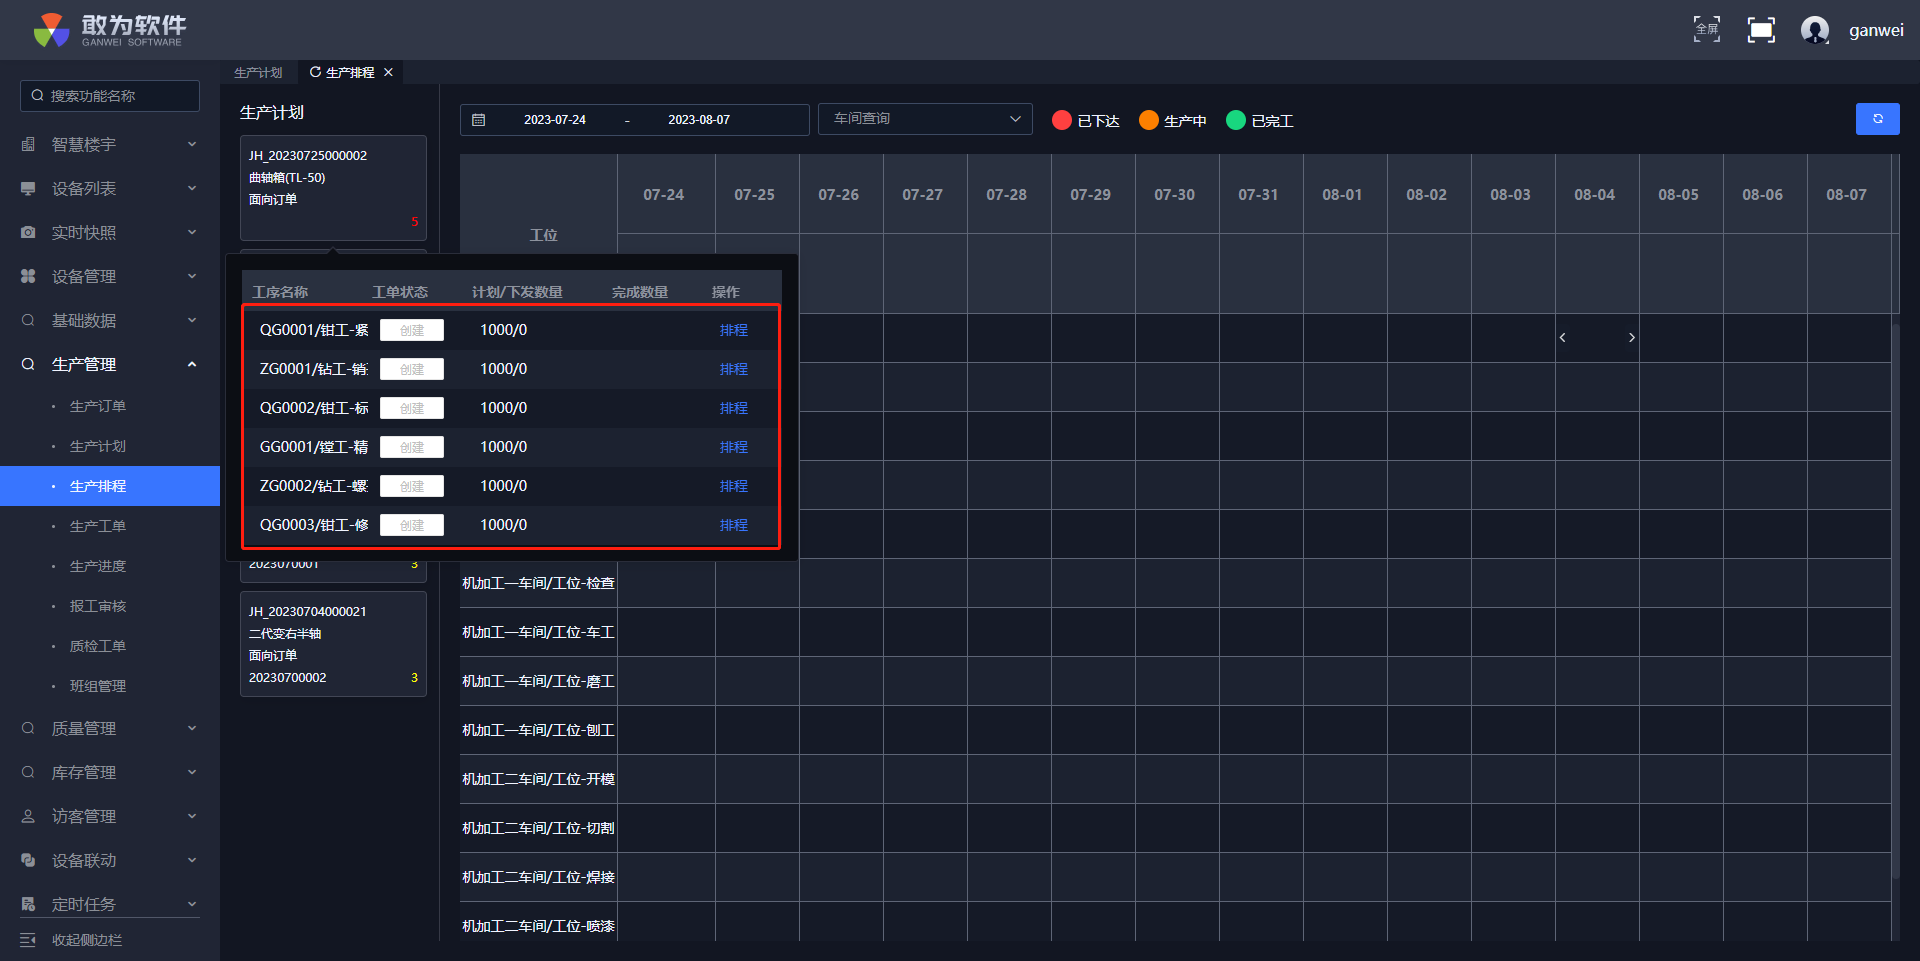
Task: Click the blue refresh button
Action: (x=1877, y=119)
